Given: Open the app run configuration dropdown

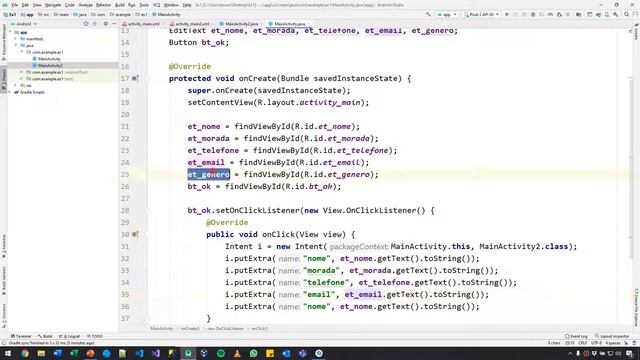Looking at the screenshot, I should pyautogui.click(x=447, y=14).
